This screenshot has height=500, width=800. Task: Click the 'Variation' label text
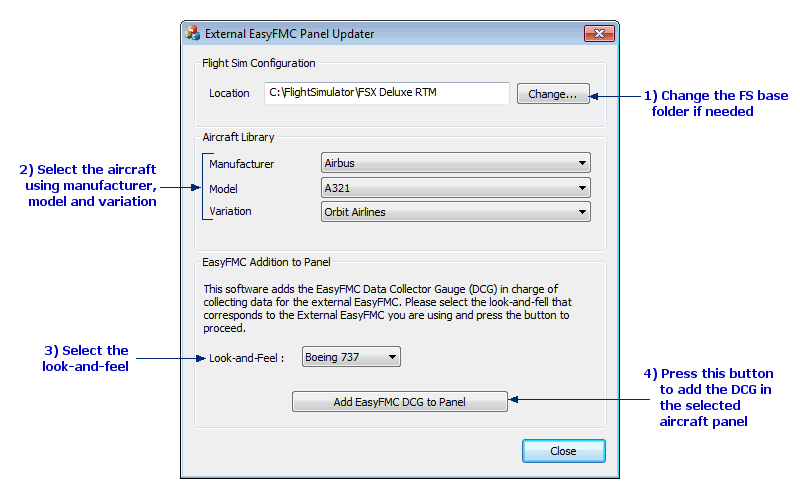point(230,211)
